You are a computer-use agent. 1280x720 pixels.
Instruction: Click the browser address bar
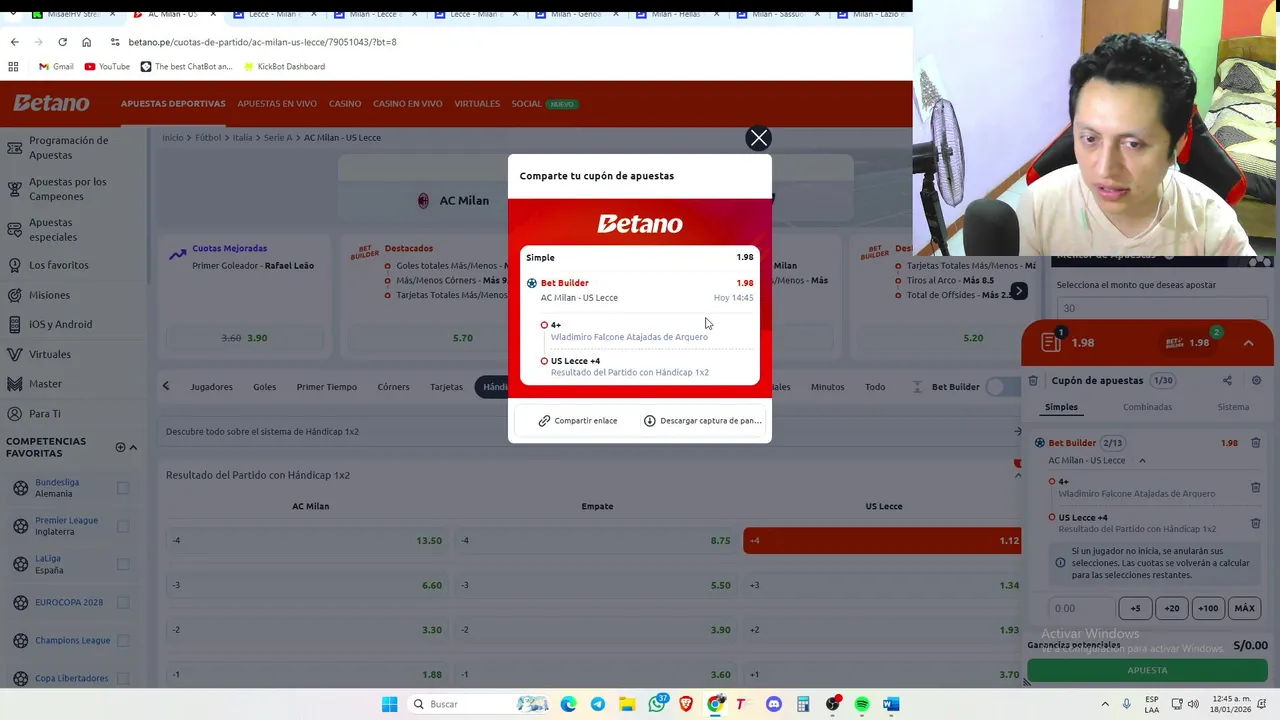click(500, 42)
